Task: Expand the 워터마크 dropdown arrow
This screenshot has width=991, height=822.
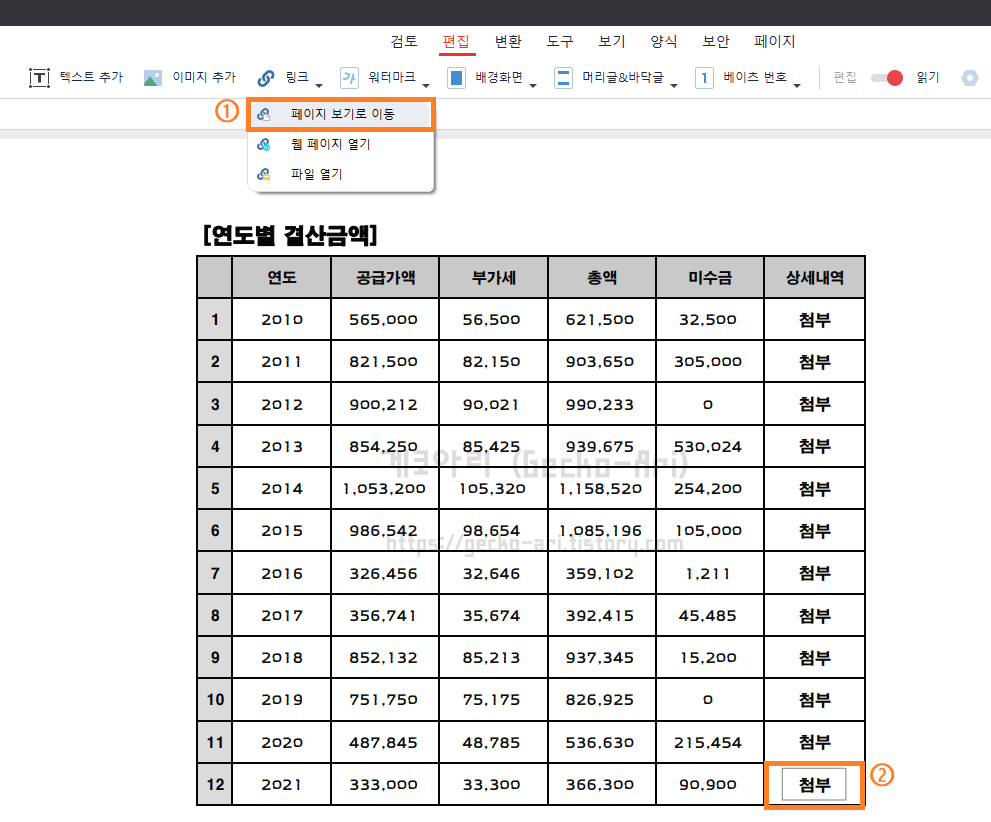Action: 426,85
